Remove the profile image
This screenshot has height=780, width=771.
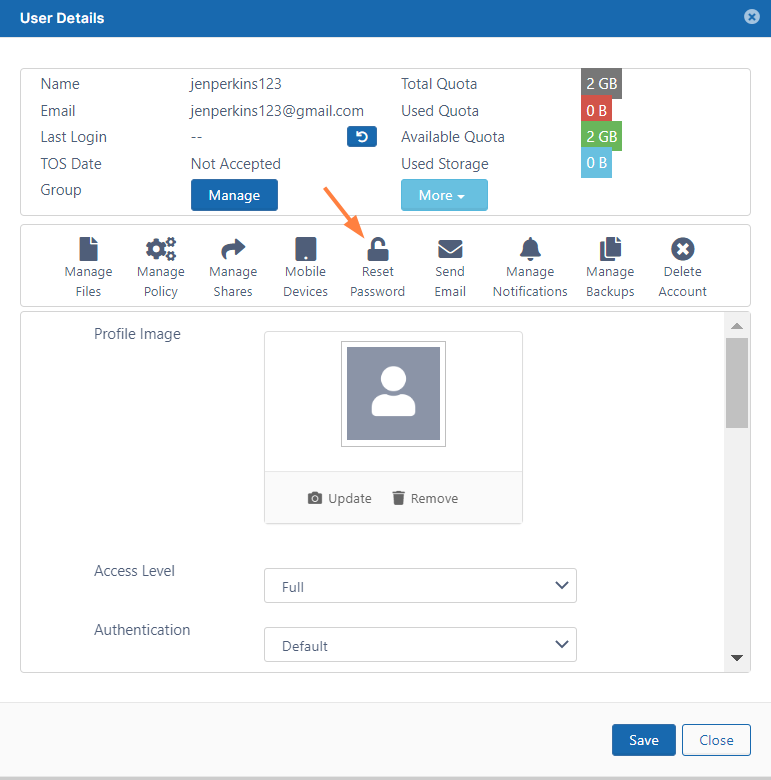click(425, 498)
